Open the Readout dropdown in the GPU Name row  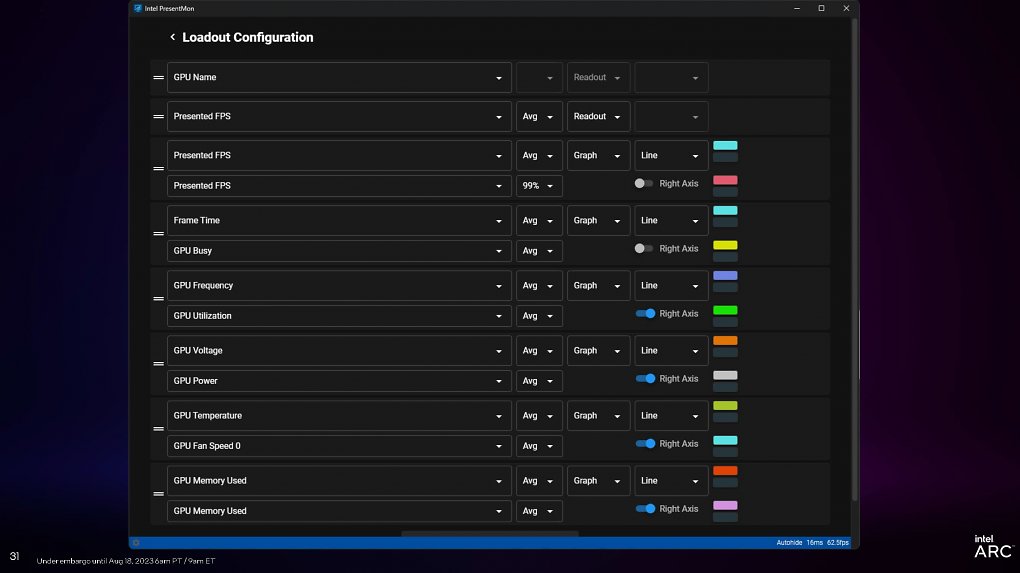coord(598,77)
